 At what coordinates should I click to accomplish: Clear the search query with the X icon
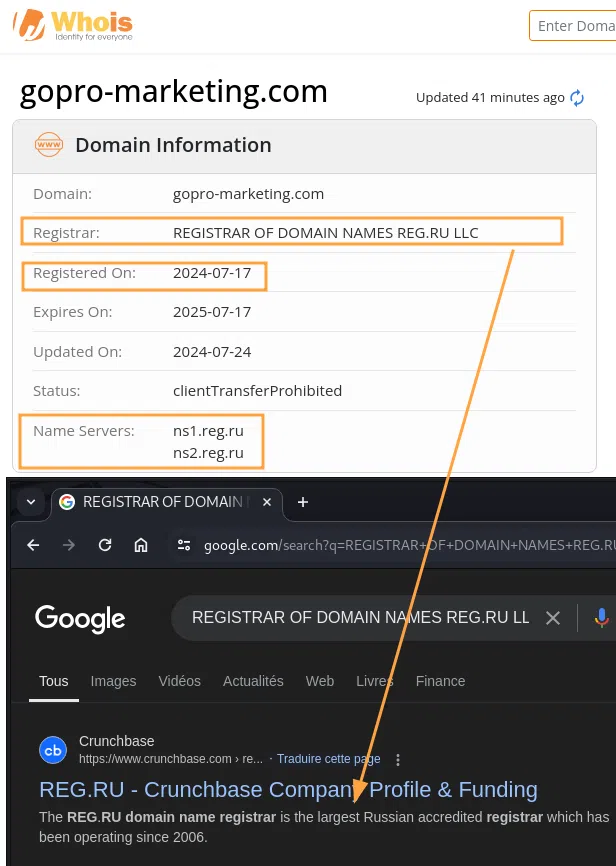pyautogui.click(x=553, y=617)
